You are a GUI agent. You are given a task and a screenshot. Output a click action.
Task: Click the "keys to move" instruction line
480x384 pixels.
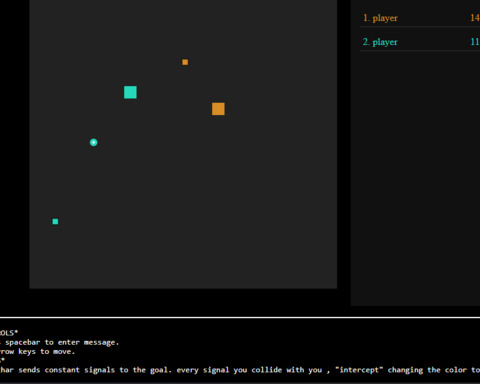tap(37, 352)
